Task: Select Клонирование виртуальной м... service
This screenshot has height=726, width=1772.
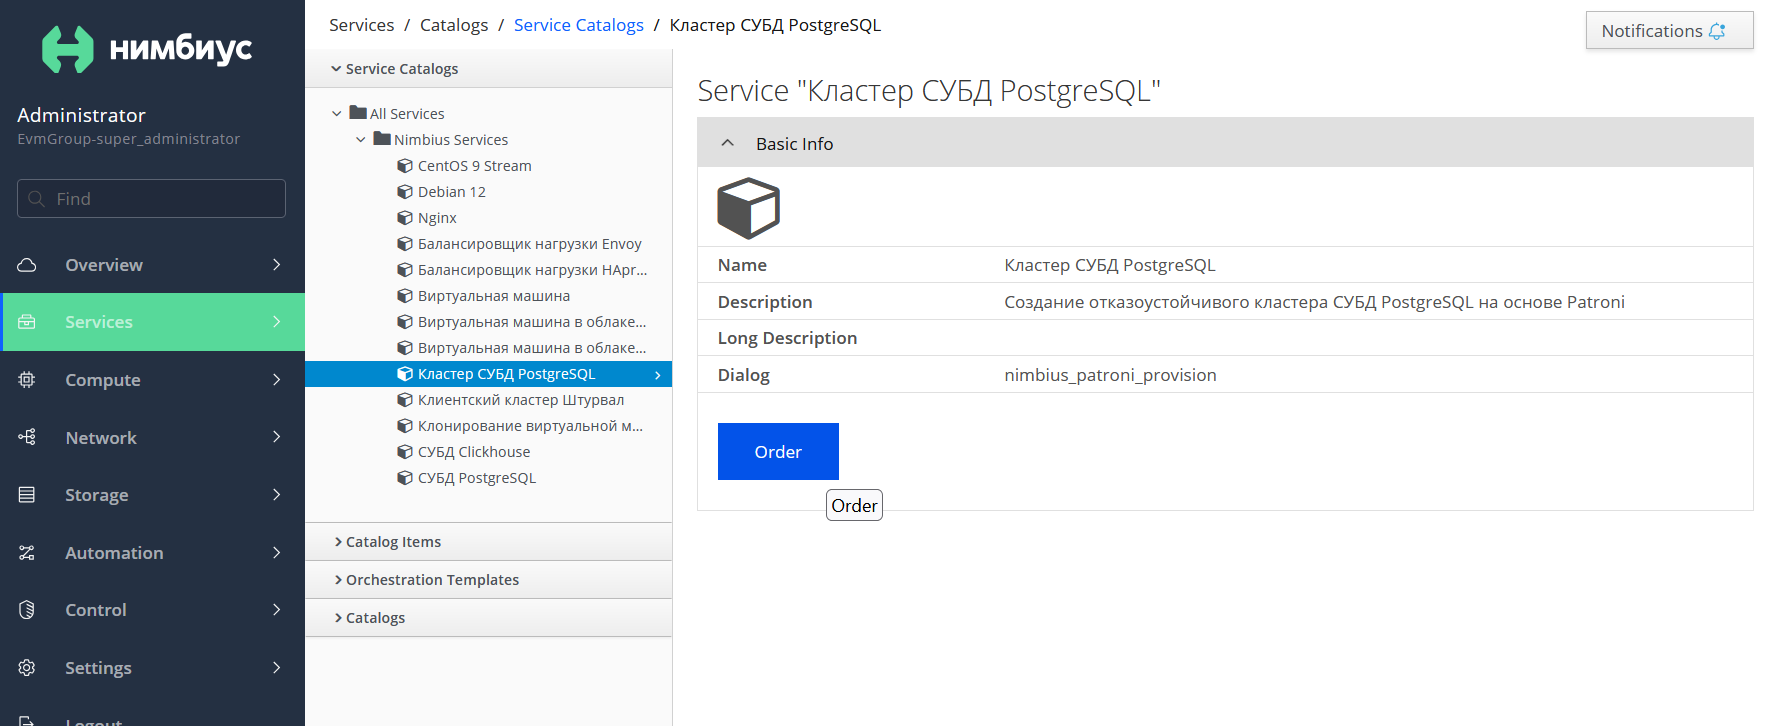Action: [530, 426]
